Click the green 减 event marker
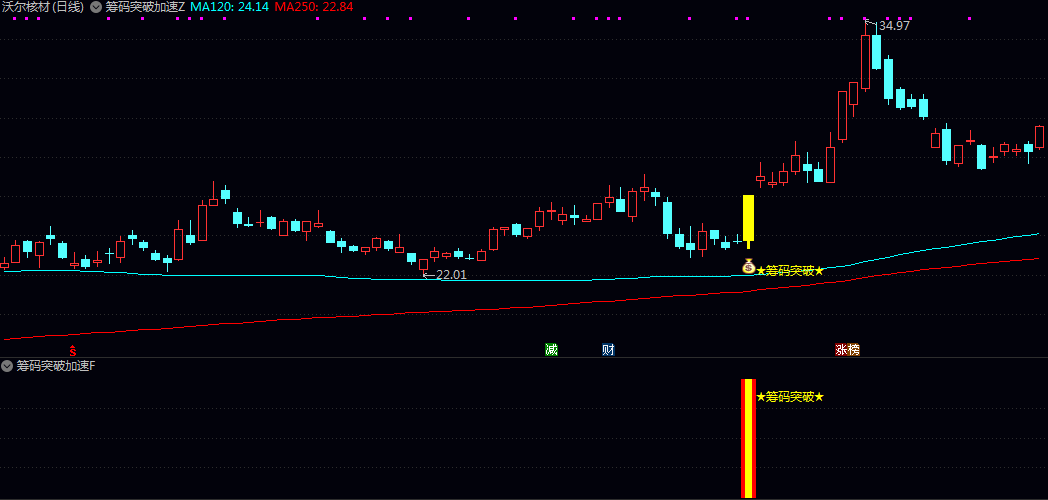The height and width of the screenshot is (500, 1048). point(551,350)
